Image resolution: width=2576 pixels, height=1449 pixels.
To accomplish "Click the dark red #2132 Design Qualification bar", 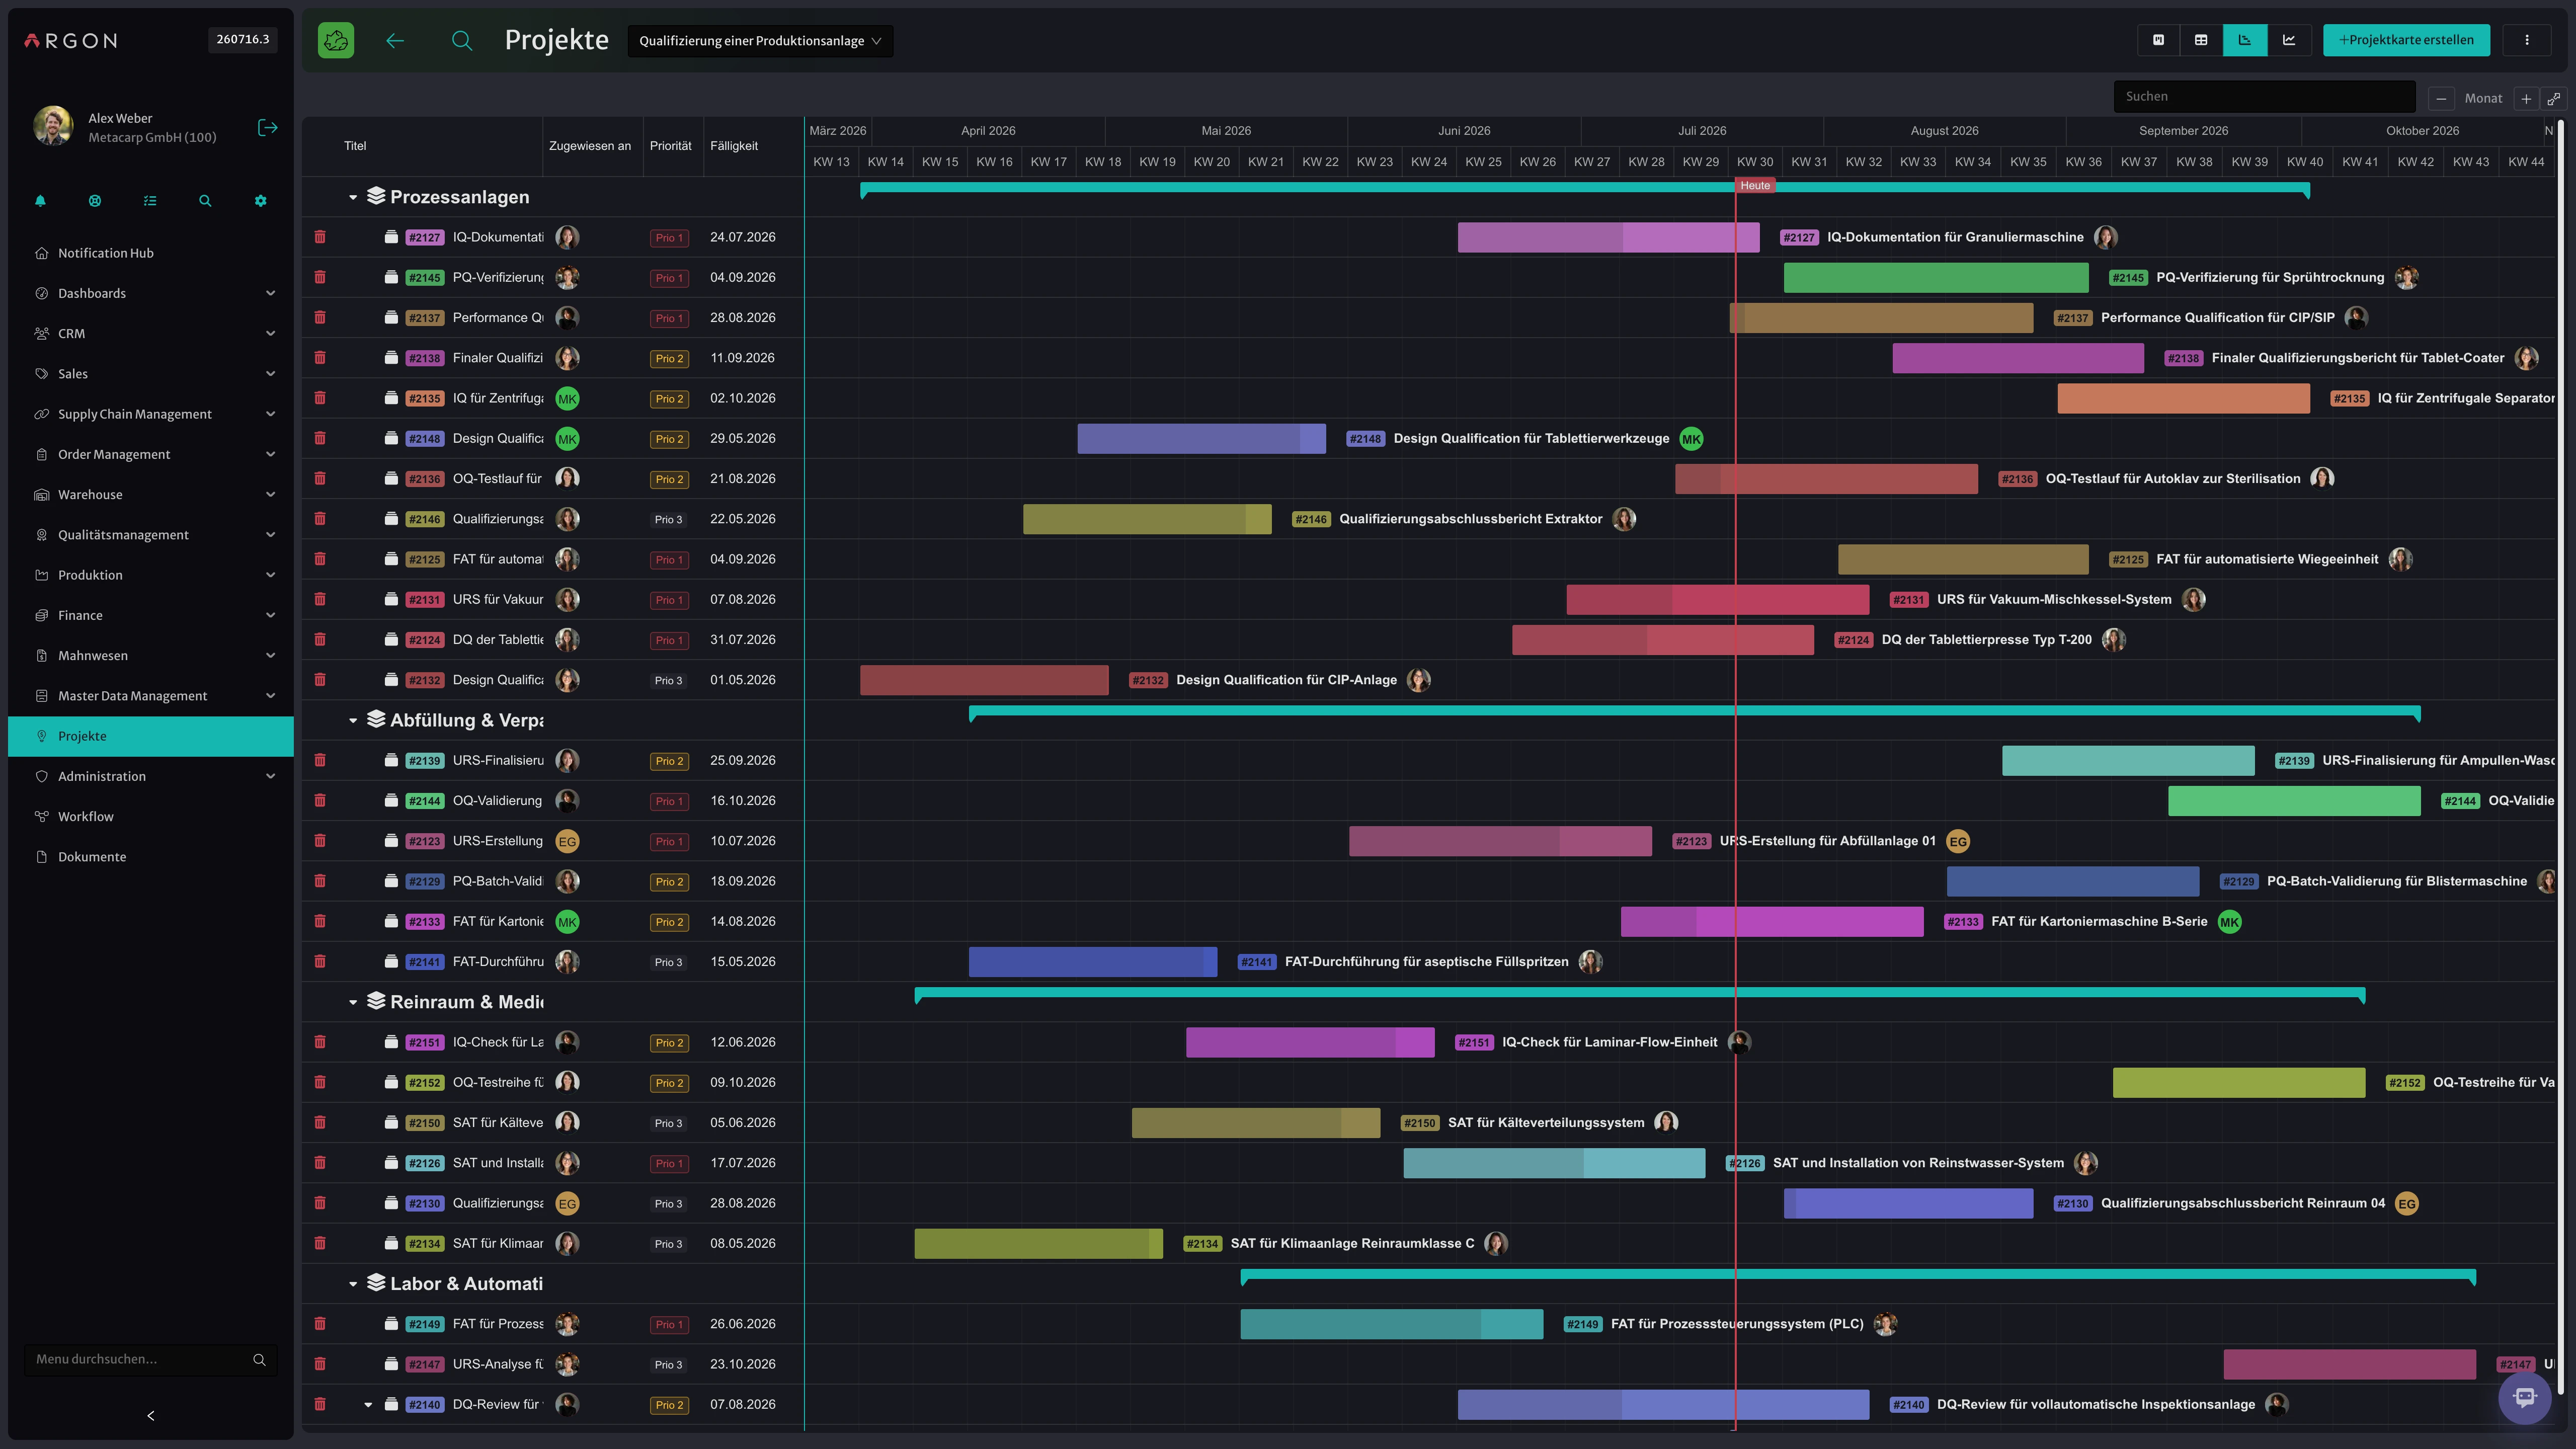I will click(984, 680).
